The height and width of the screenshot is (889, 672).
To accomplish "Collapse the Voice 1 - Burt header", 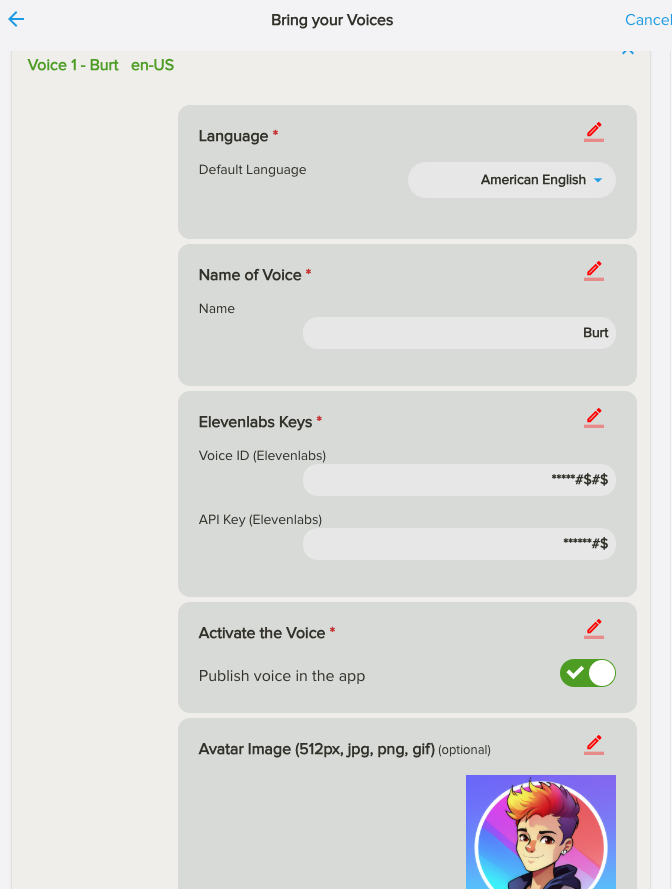I will pos(628,52).
